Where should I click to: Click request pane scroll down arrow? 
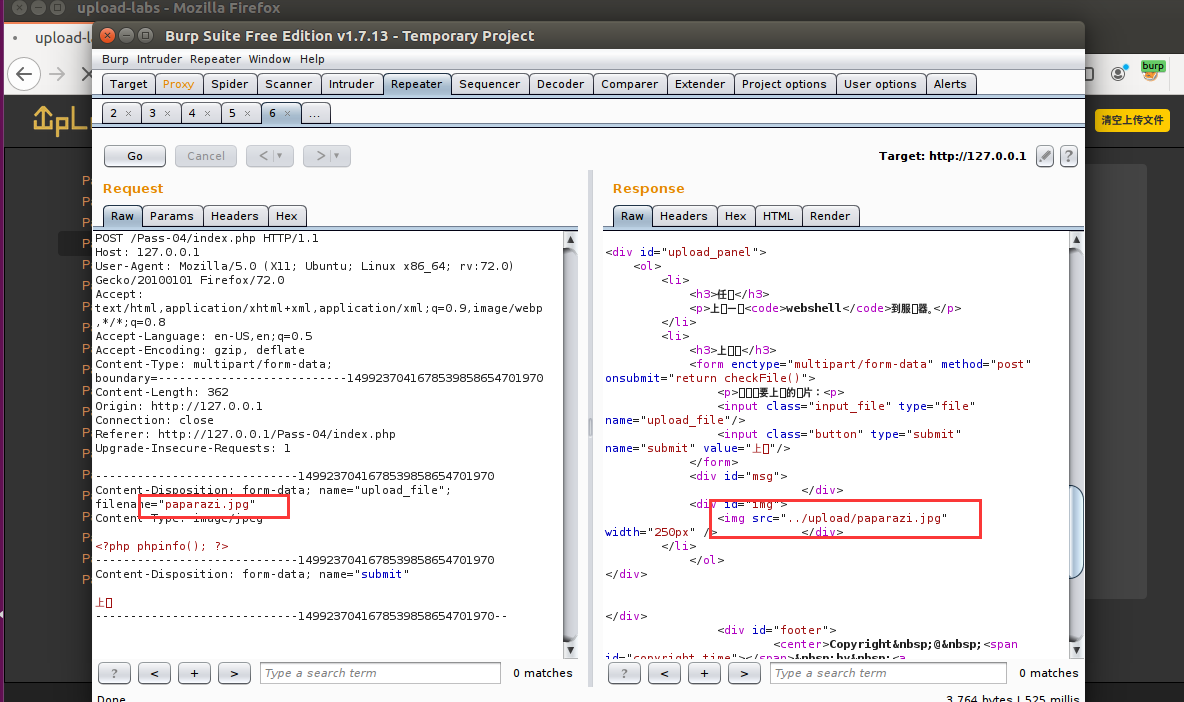click(x=570, y=650)
